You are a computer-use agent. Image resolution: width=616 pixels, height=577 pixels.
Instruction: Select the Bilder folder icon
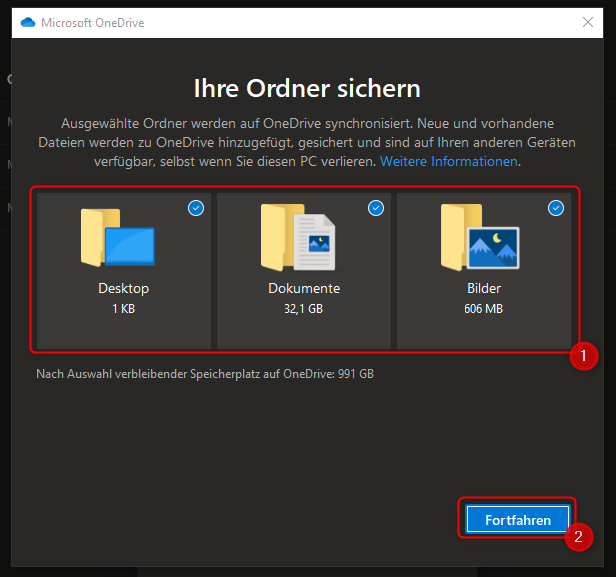click(x=480, y=238)
